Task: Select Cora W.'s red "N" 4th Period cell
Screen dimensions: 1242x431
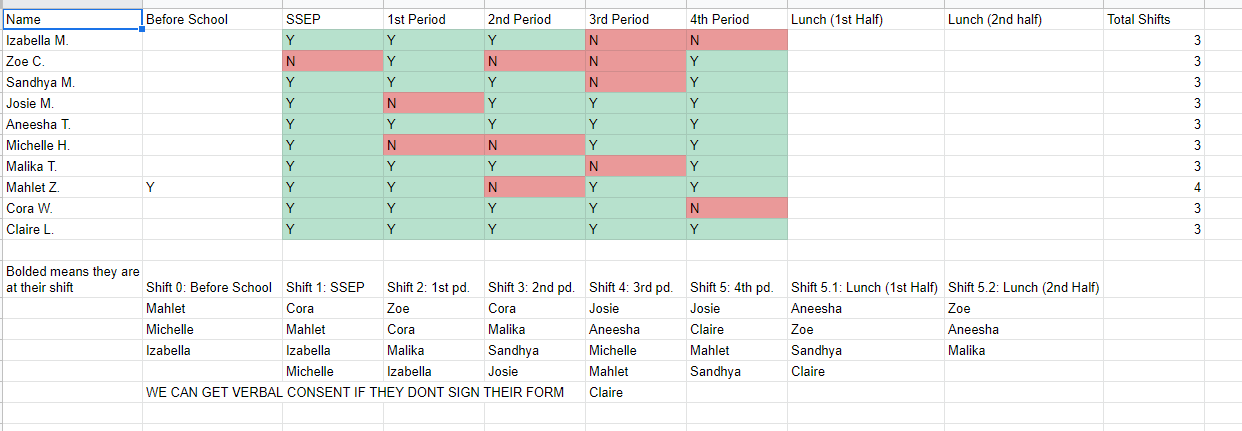Action: click(736, 208)
